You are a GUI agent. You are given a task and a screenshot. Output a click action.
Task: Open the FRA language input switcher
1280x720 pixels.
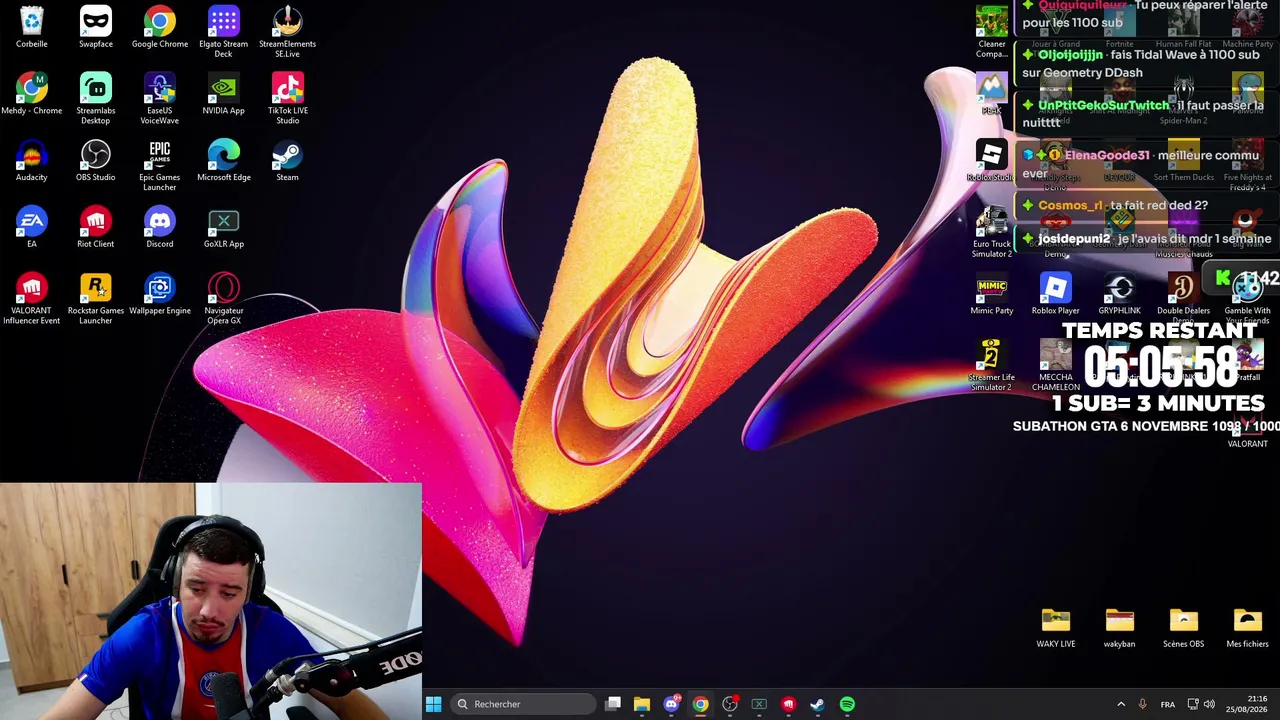[1167, 704]
